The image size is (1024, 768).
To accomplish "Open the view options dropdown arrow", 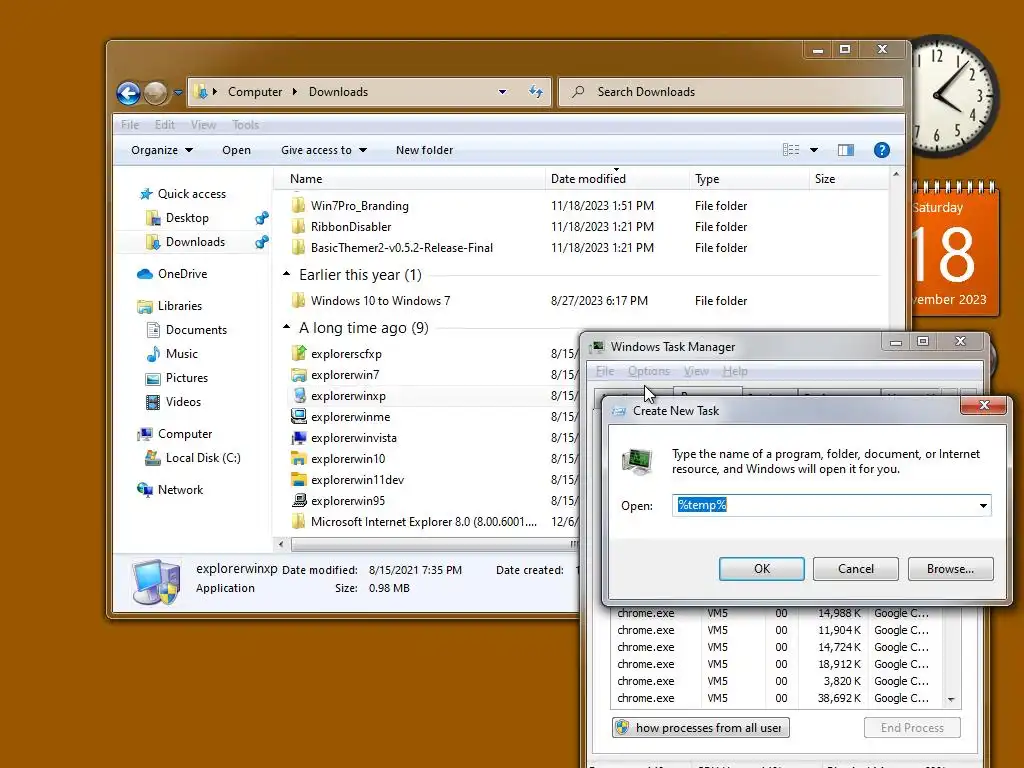I will pos(814,150).
